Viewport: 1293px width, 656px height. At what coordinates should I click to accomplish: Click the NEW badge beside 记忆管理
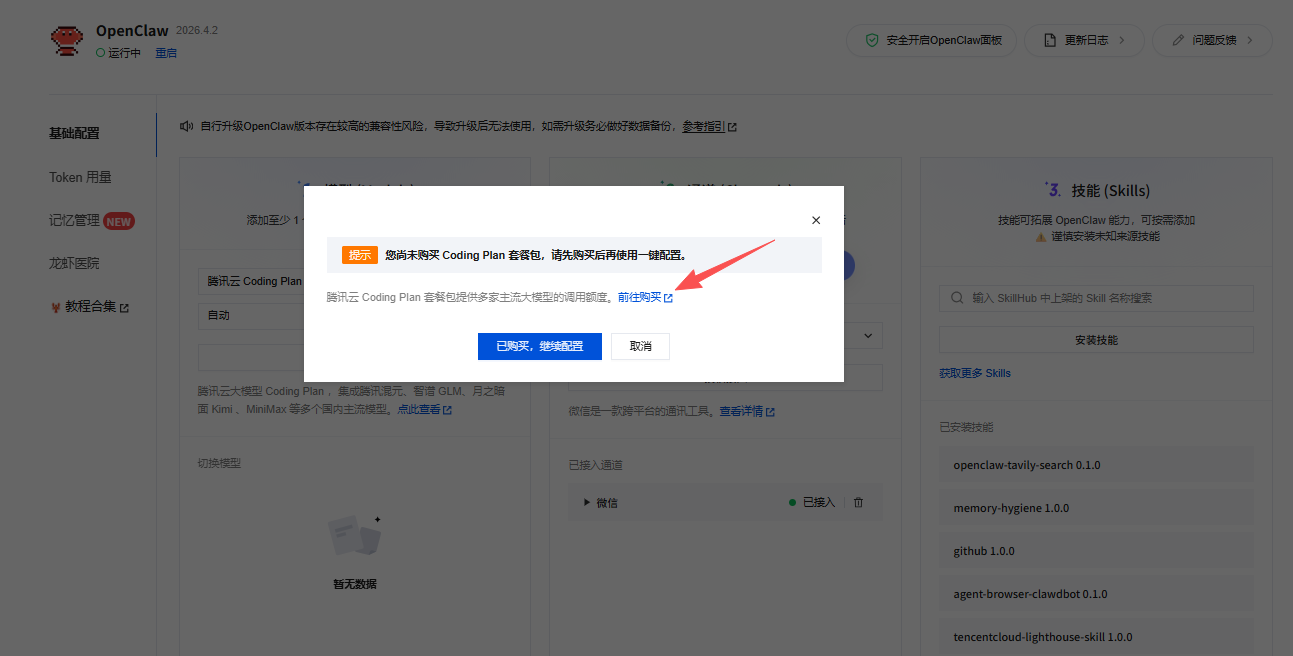point(119,221)
